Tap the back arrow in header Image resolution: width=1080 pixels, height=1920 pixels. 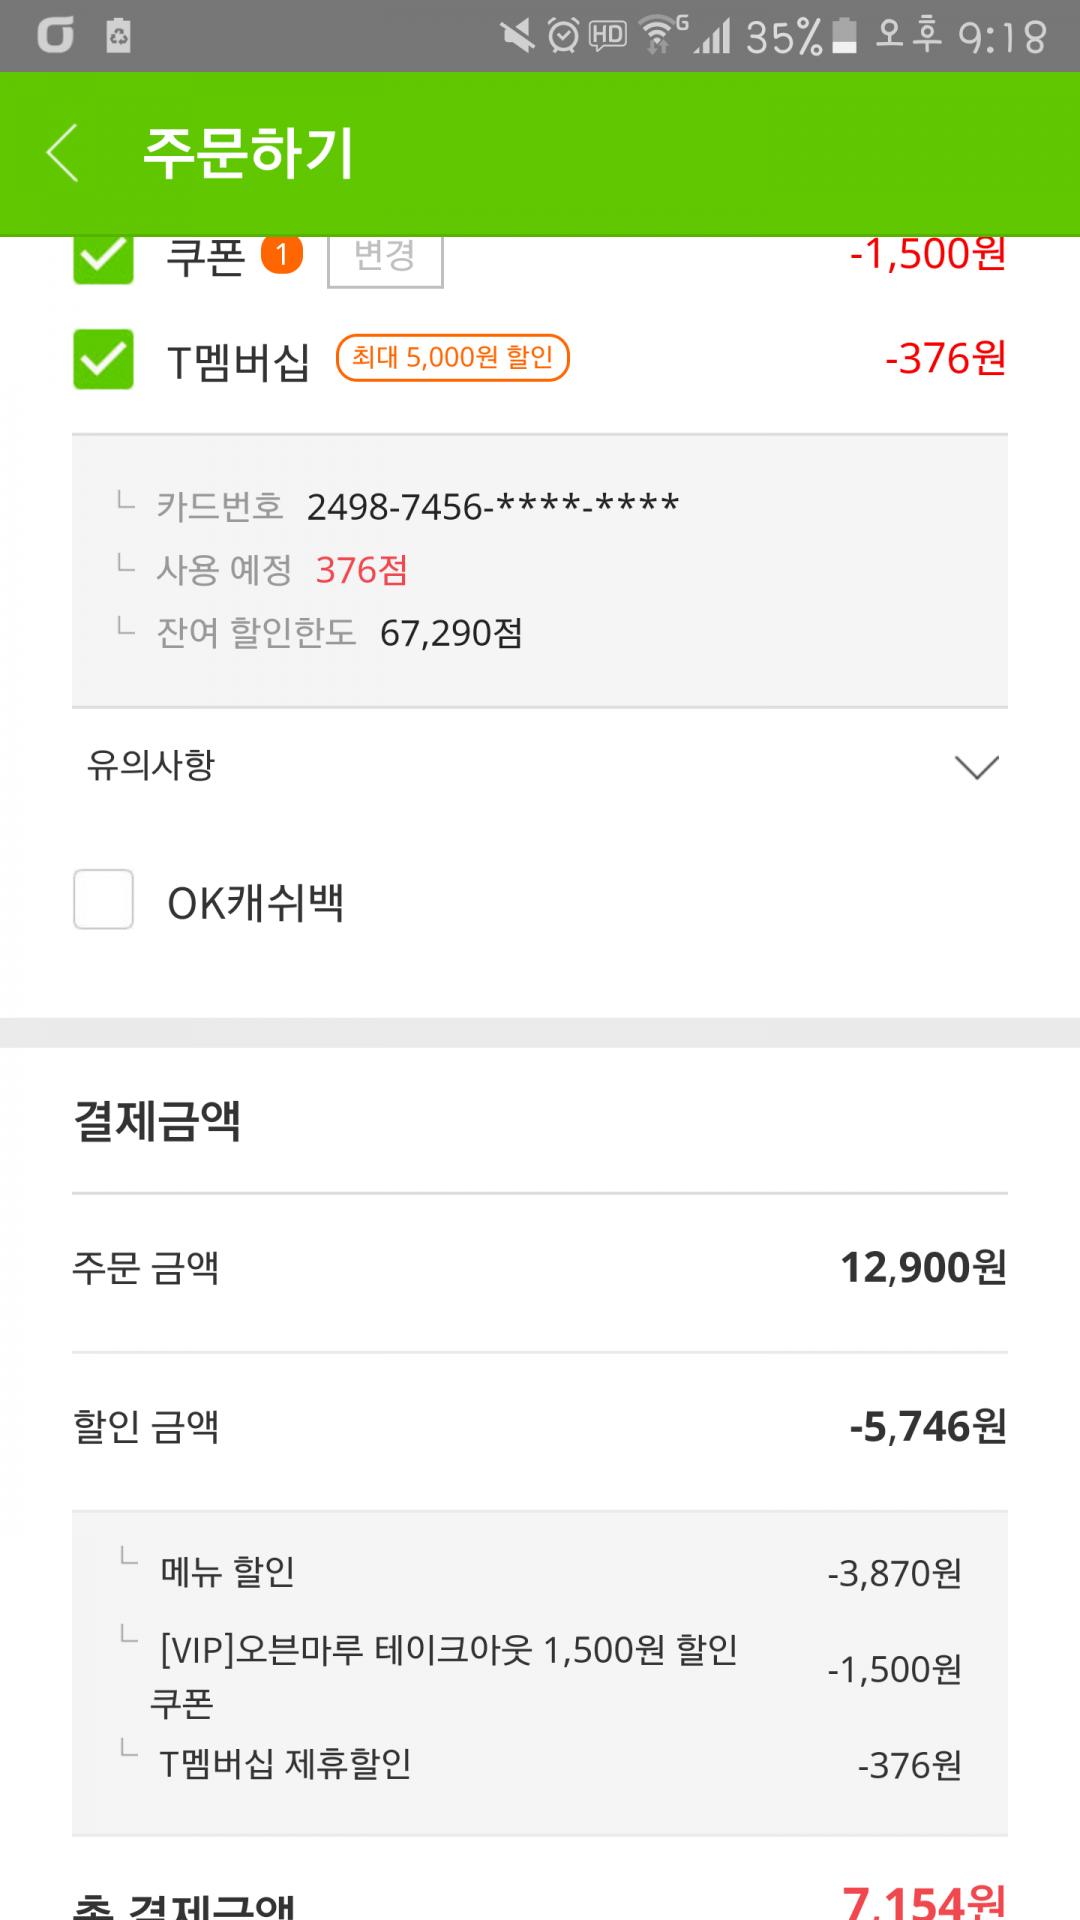coord(62,153)
